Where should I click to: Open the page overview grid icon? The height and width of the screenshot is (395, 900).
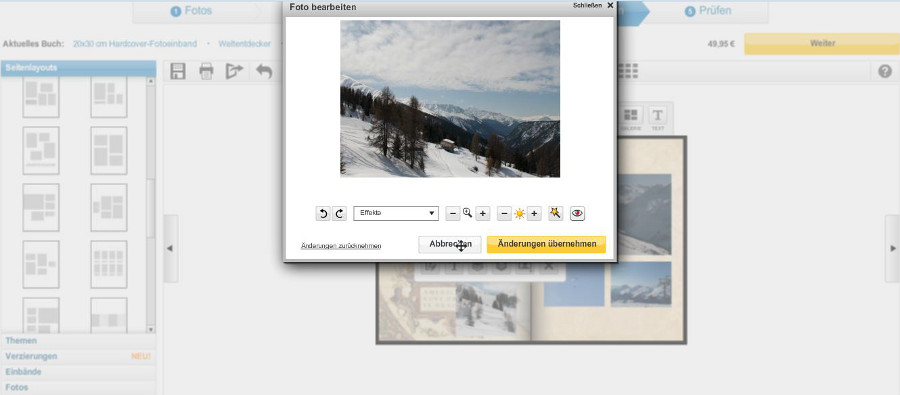(628, 71)
